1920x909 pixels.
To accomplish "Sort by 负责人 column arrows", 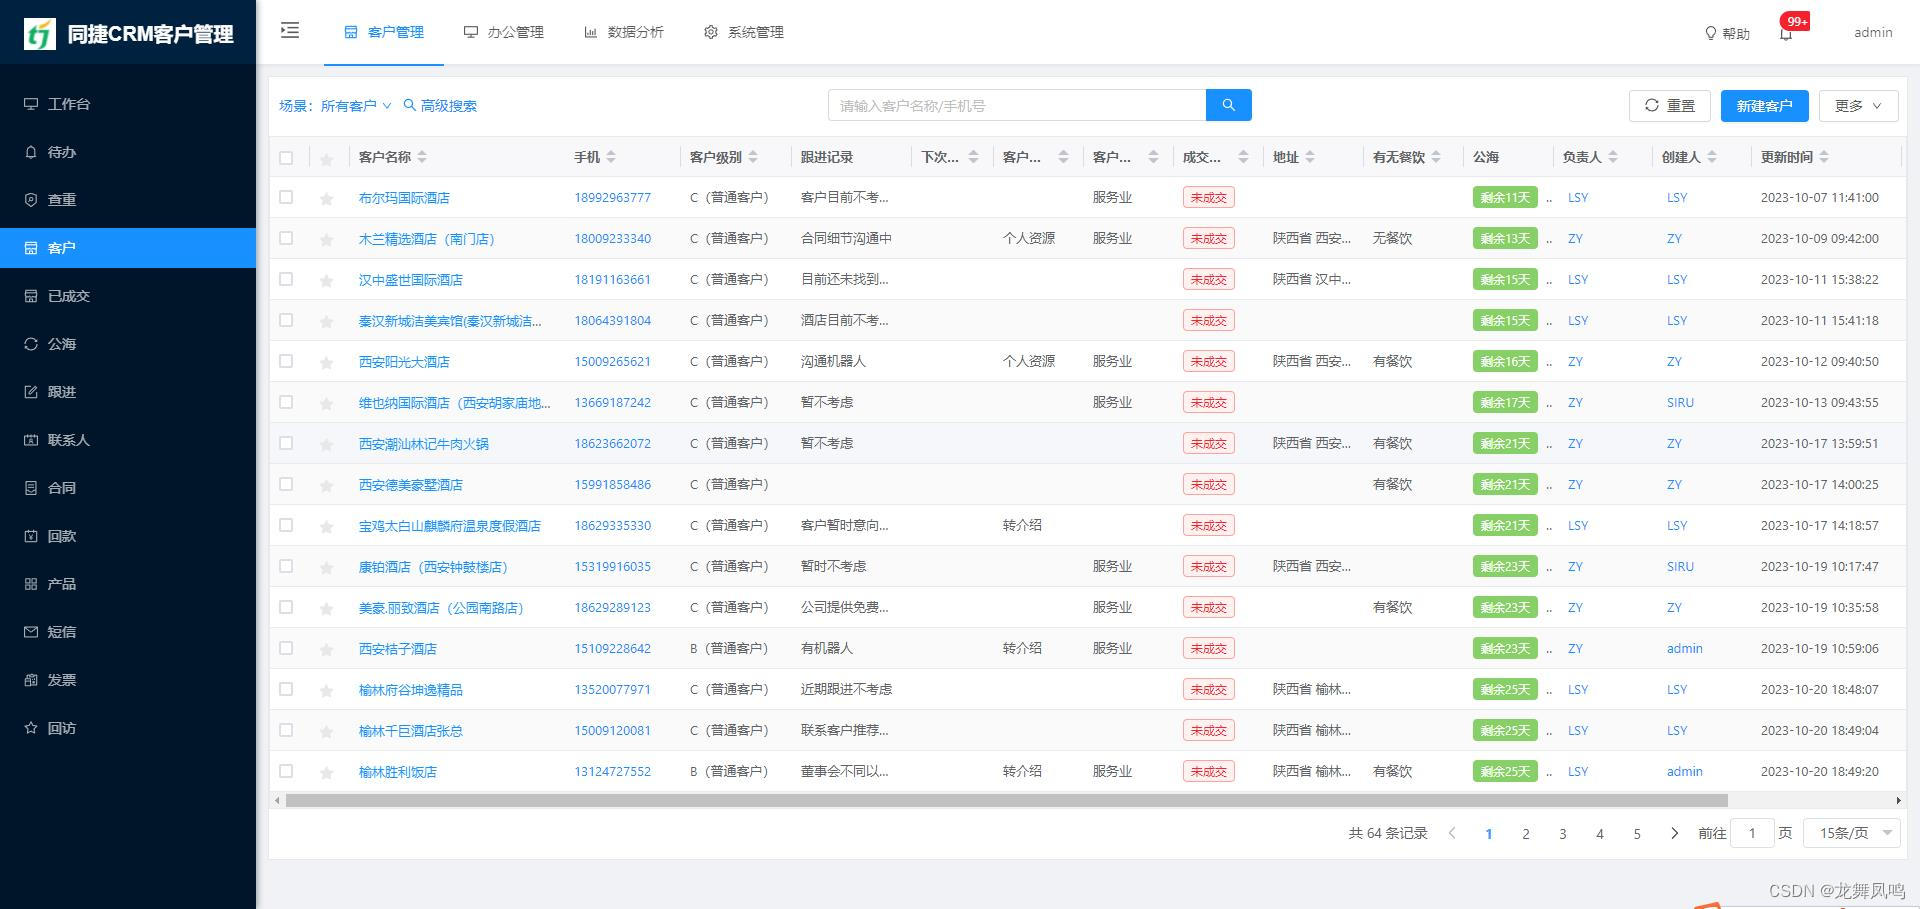I will [1613, 157].
